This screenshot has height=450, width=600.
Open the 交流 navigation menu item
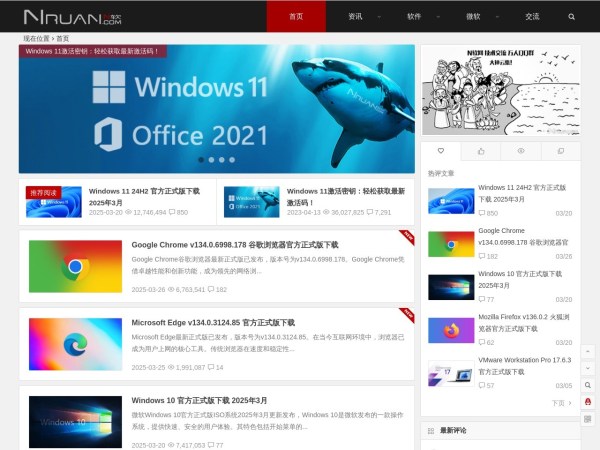[x=532, y=17]
